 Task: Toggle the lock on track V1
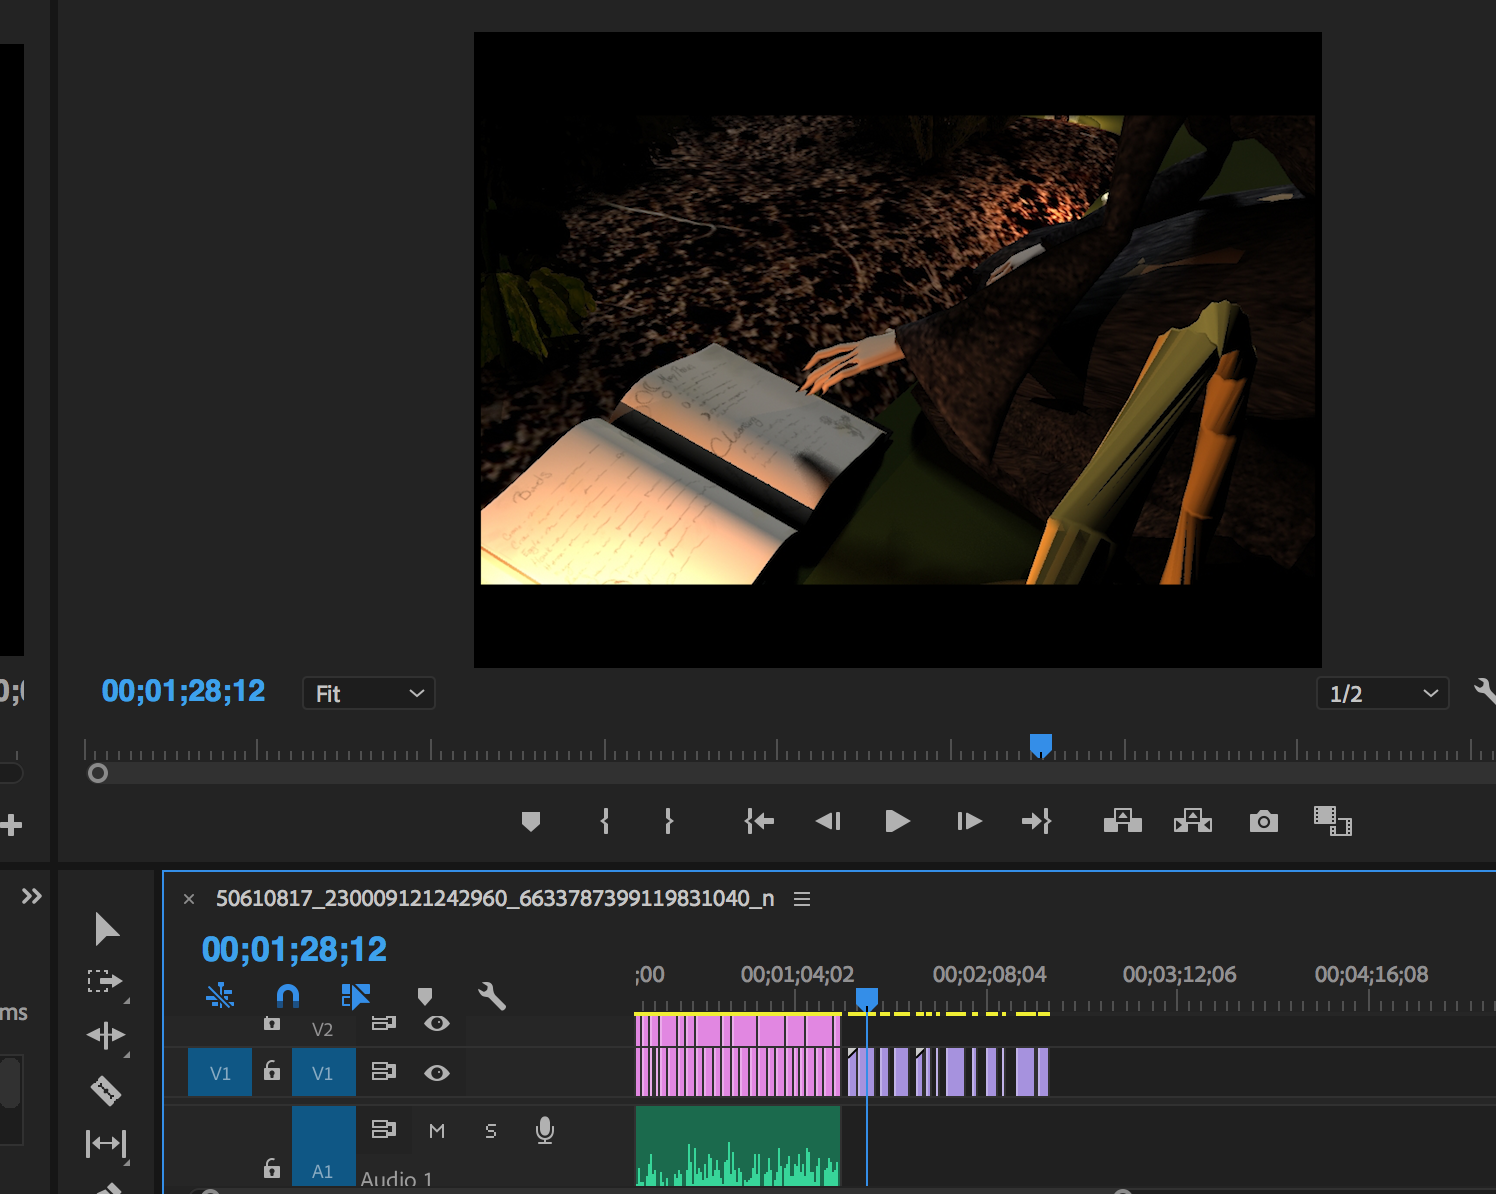pyautogui.click(x=271, y=1072)
